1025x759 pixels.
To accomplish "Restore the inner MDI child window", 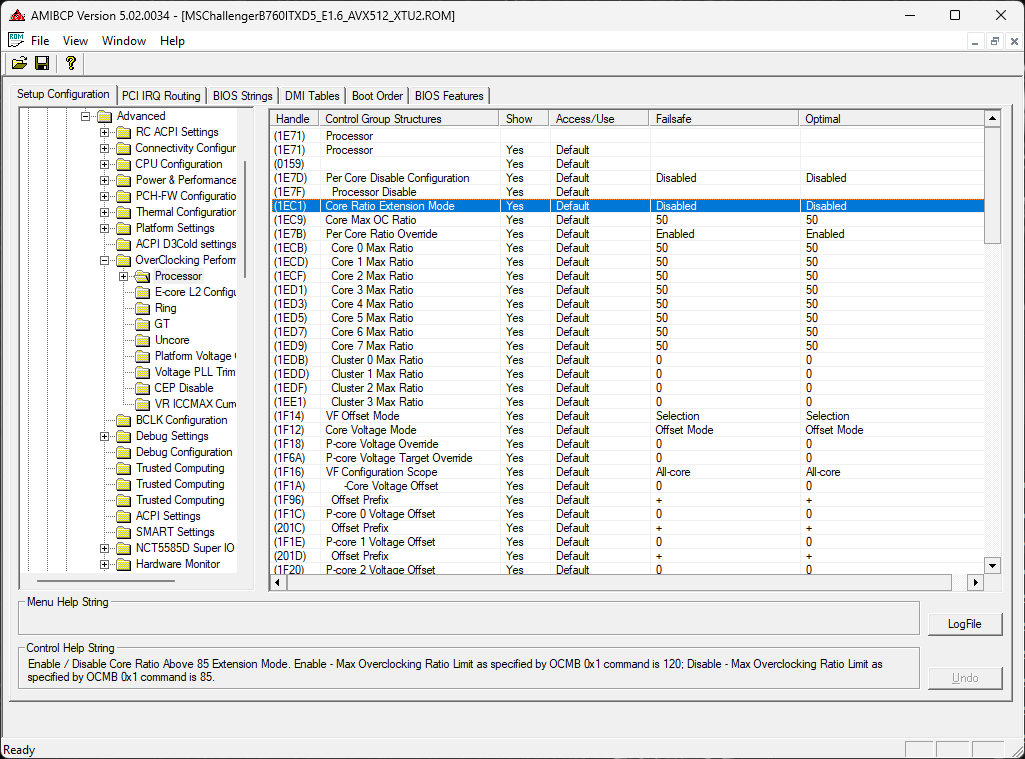I will pyautogui.click(x=994, y=41).
